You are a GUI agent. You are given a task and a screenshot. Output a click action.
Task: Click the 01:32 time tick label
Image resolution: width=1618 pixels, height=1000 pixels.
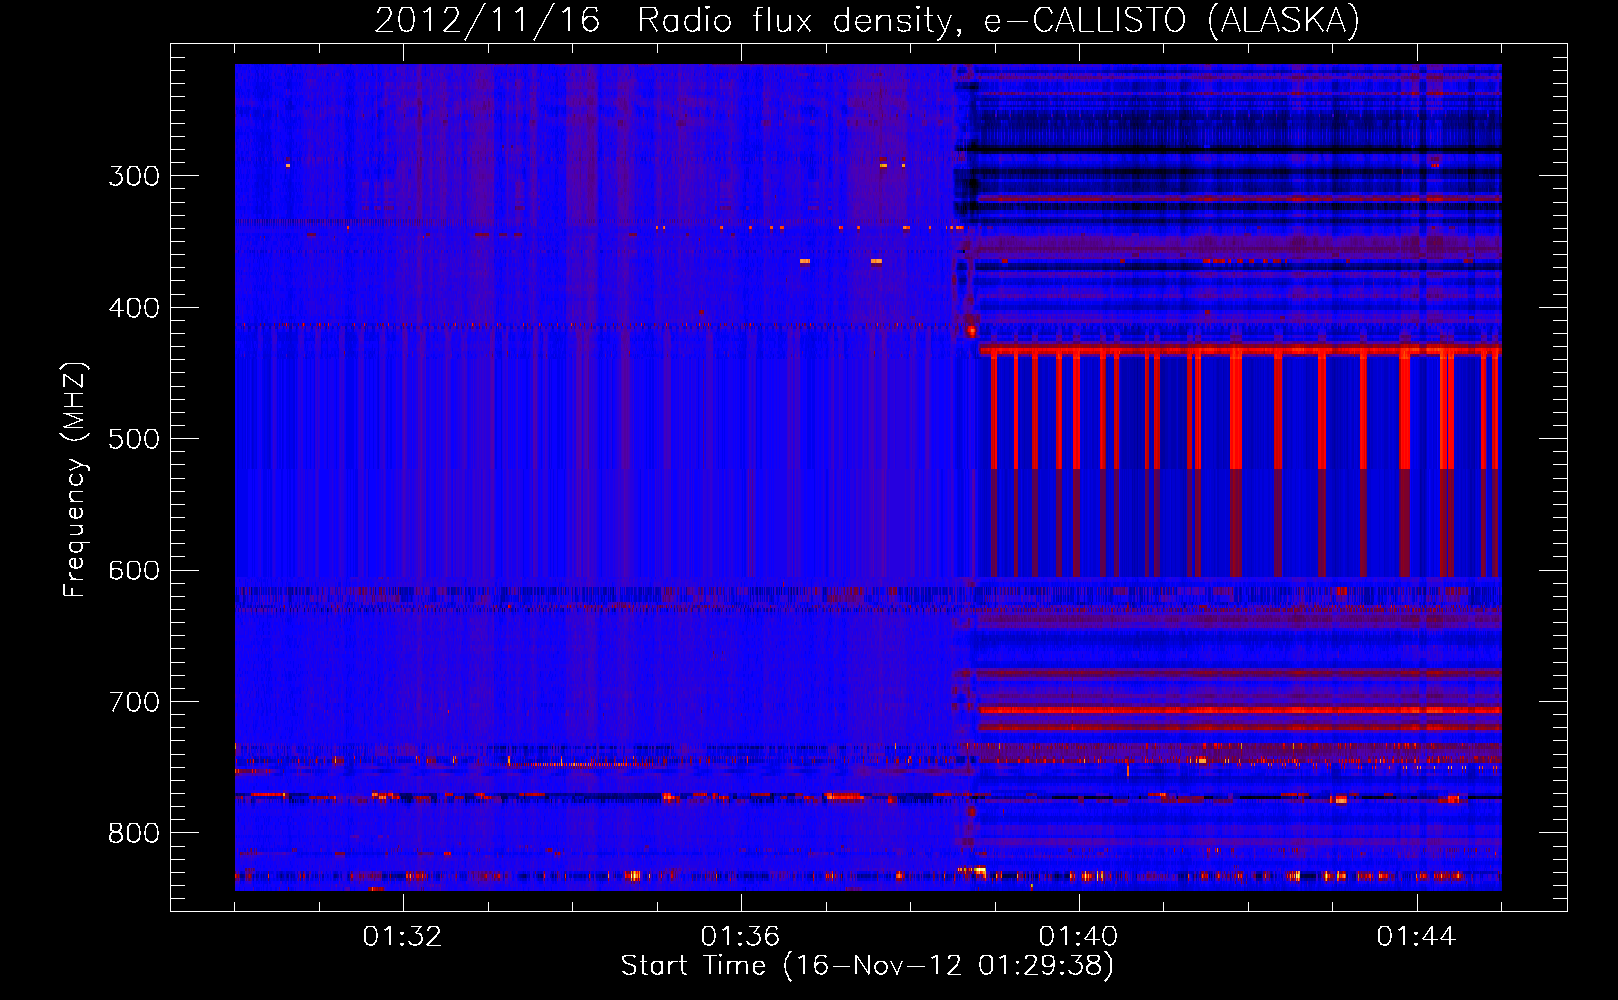(402, 937)
